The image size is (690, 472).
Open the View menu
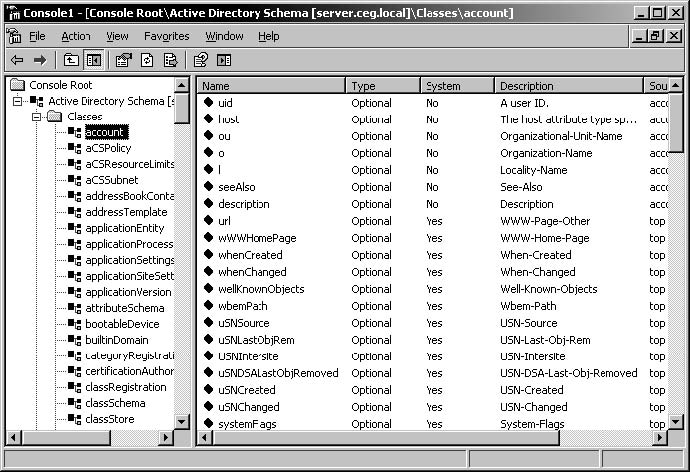click(117, 36)
